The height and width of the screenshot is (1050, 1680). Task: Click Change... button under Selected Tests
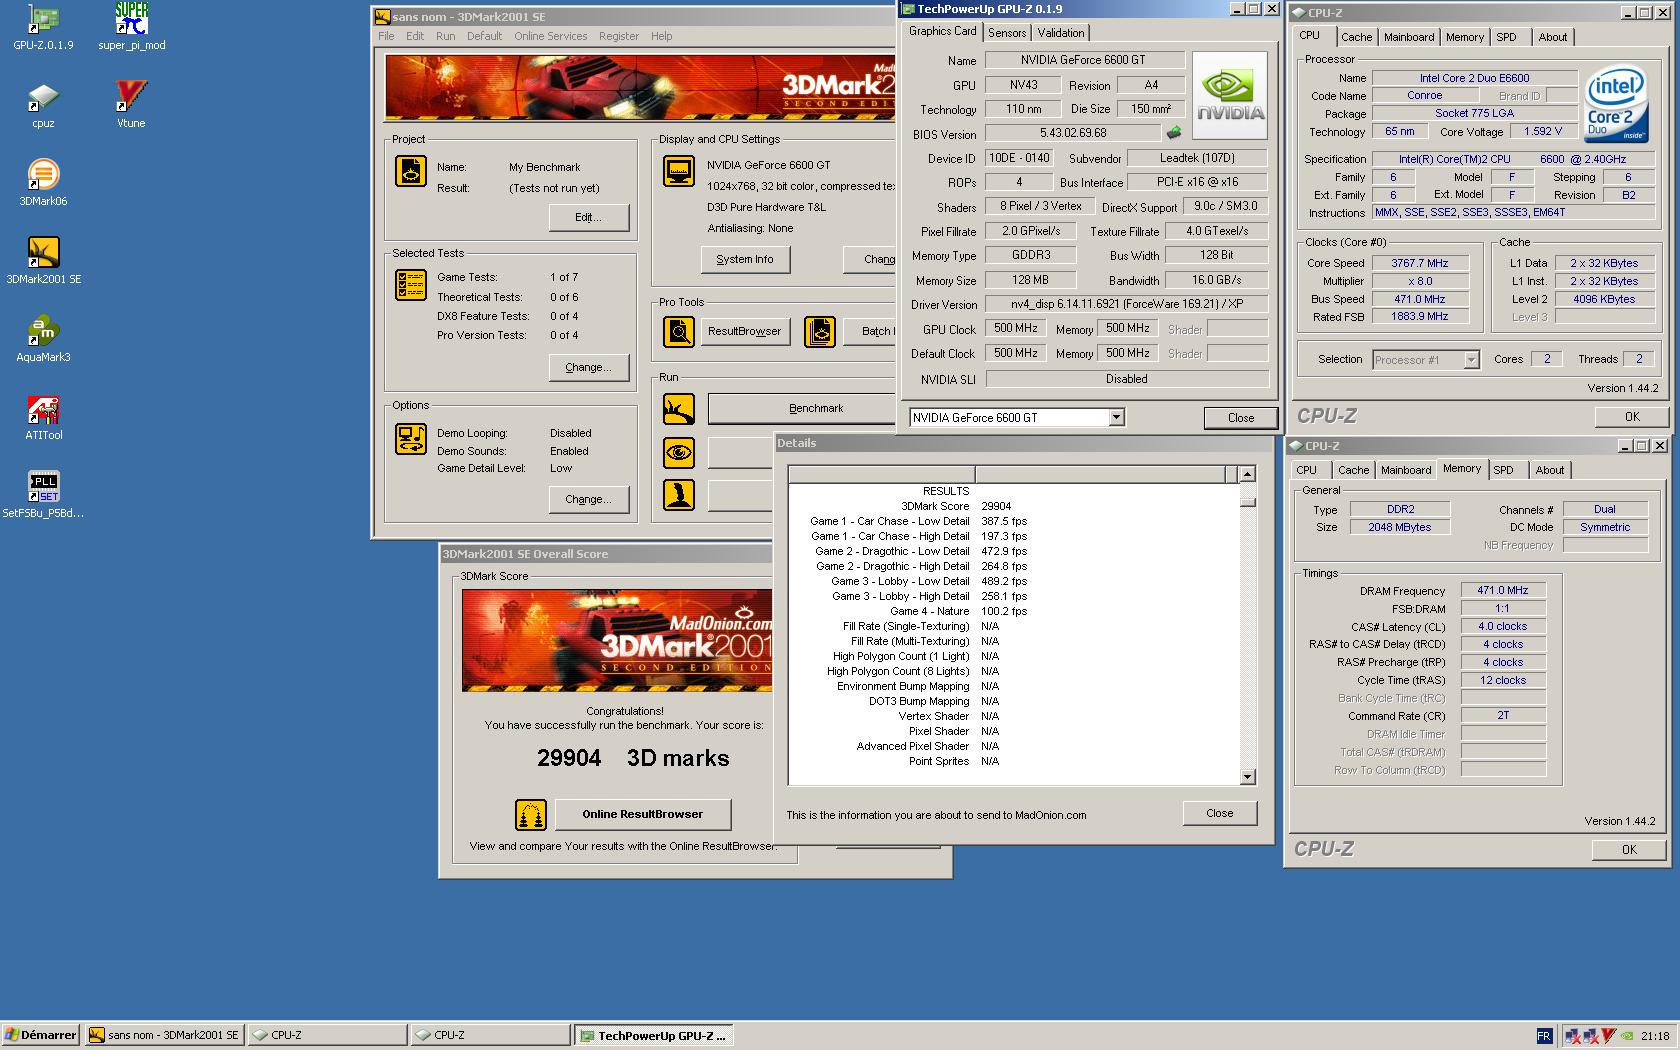click(589, 367)
